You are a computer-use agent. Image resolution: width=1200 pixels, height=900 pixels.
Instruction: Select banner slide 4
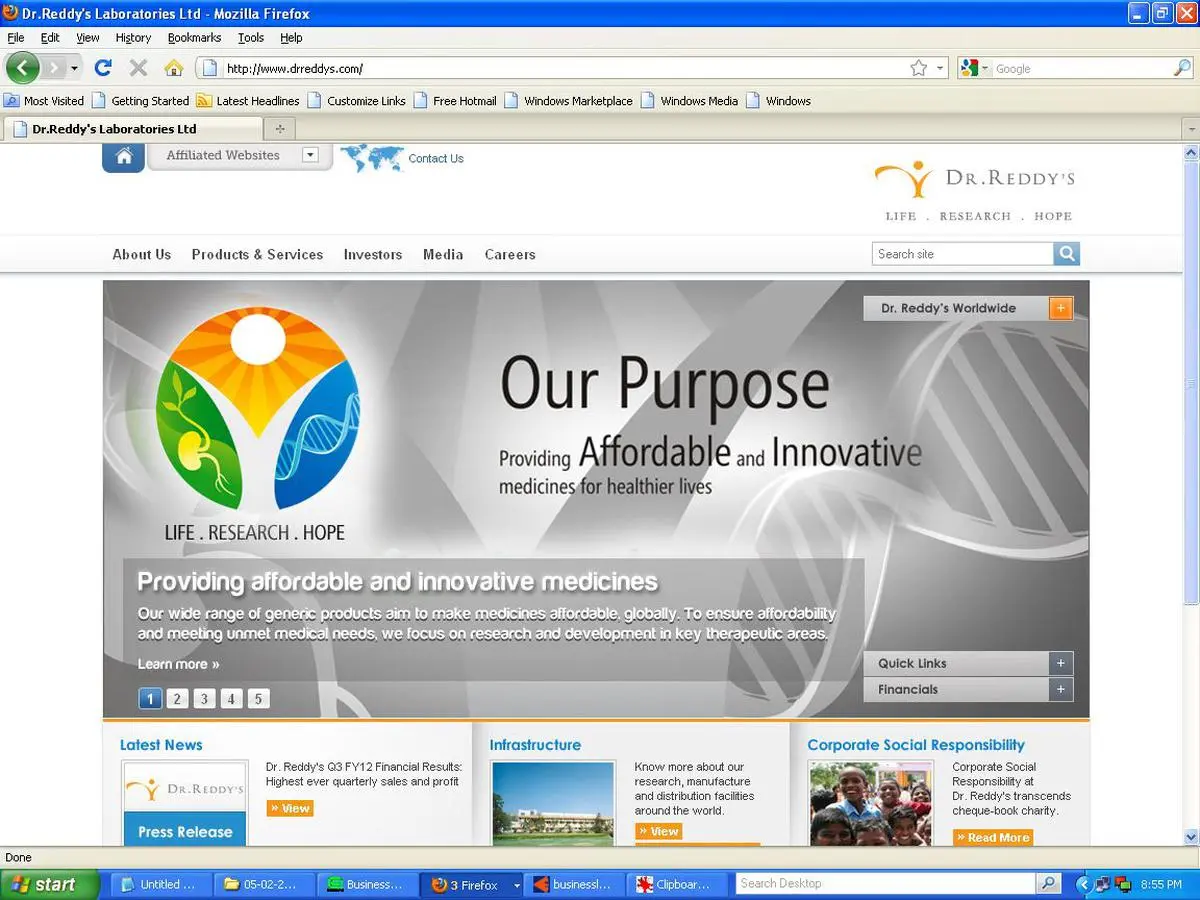click(x=231, y=699)
